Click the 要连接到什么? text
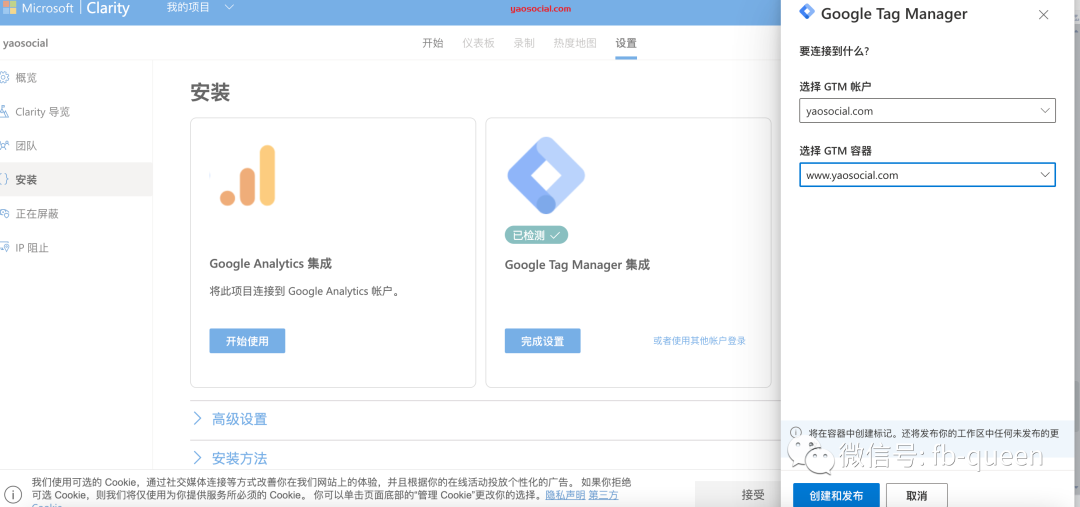 (x=833, y=50)
